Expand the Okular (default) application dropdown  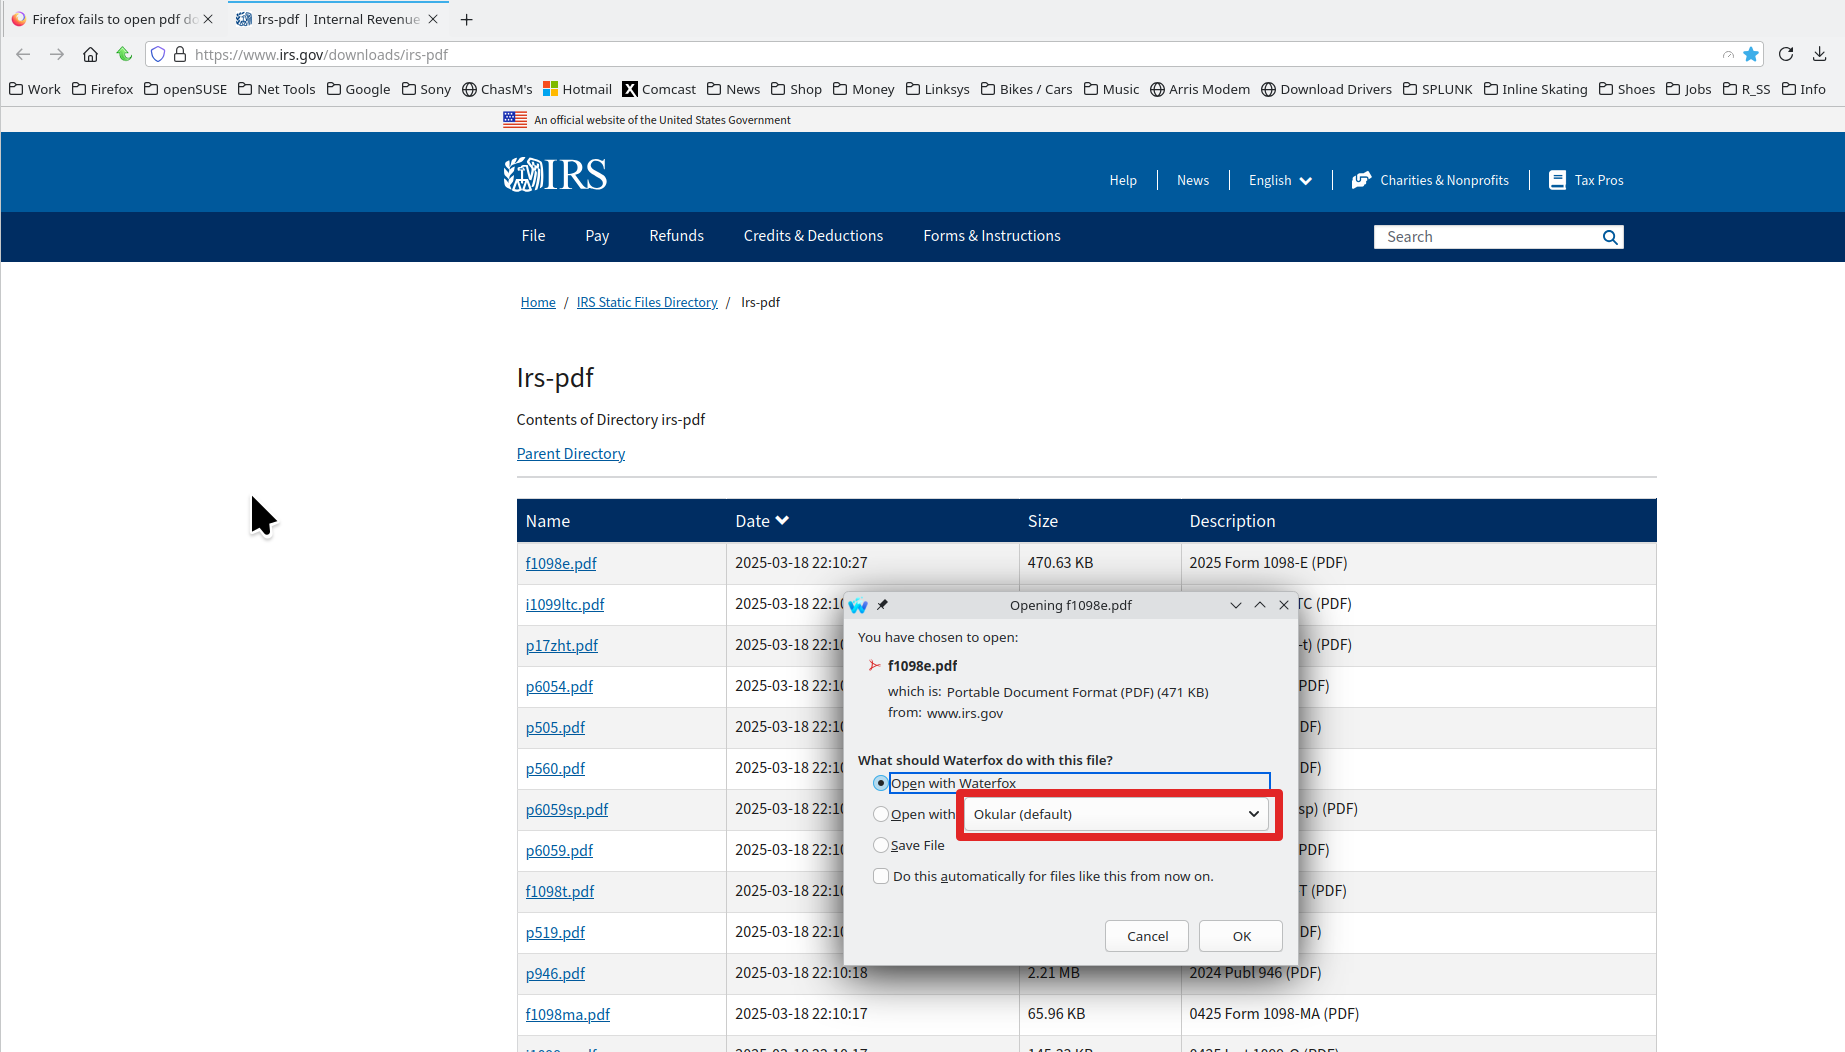coord(1116,814)
